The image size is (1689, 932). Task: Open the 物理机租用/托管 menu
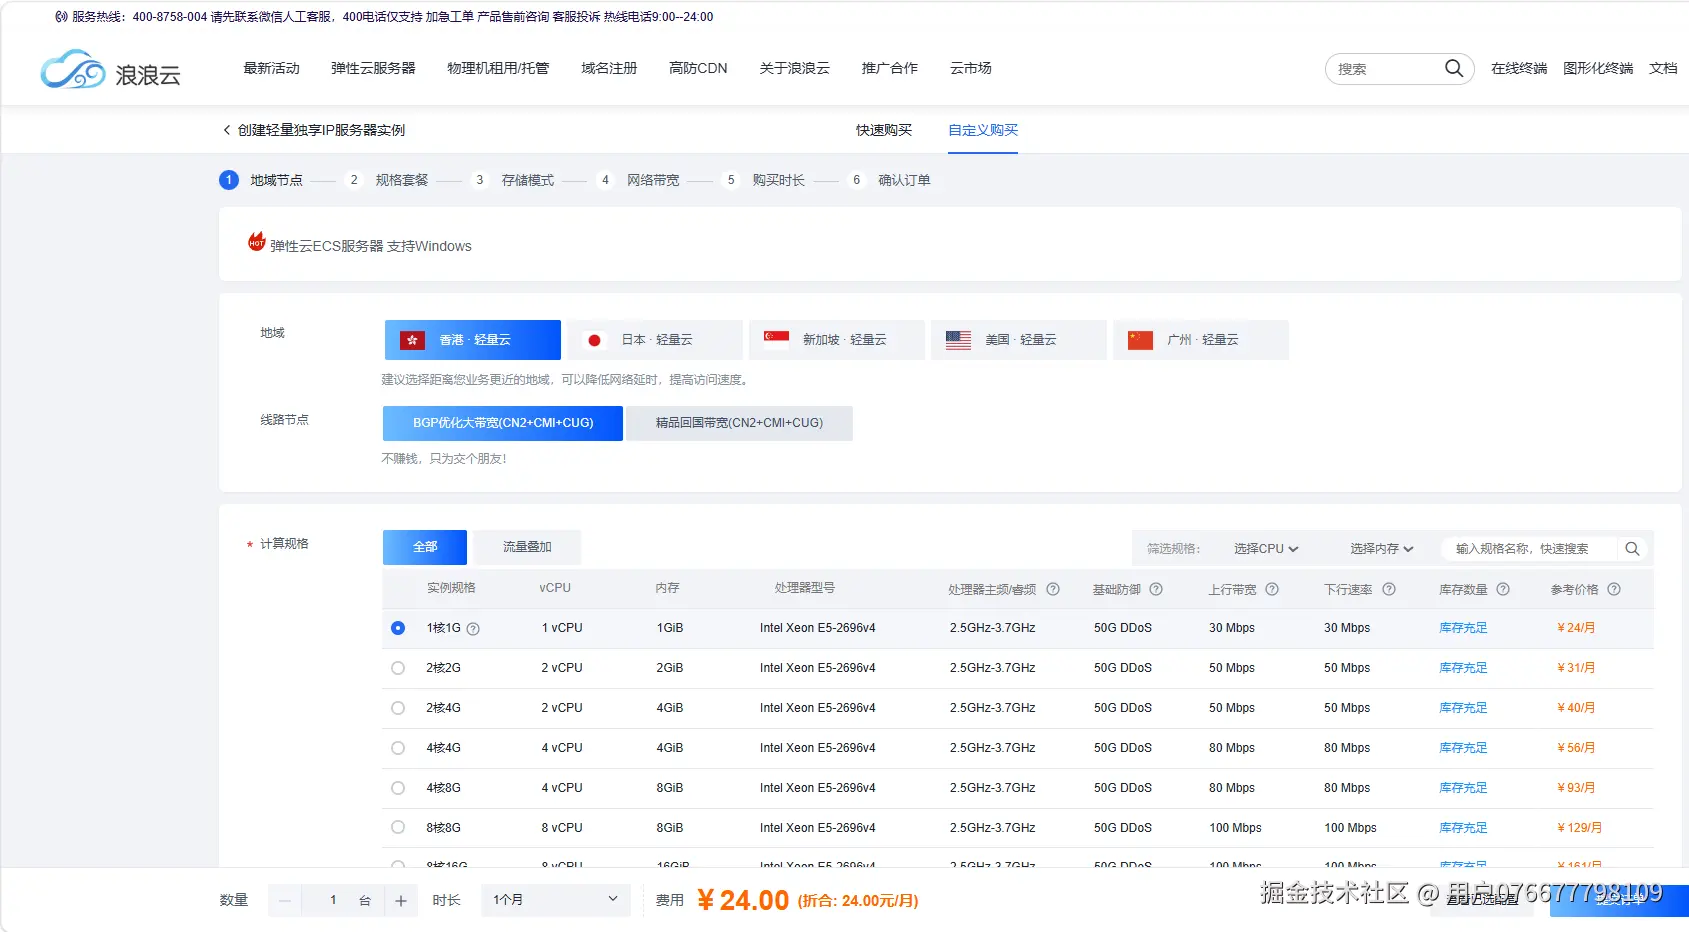click(x=498, y=68)
